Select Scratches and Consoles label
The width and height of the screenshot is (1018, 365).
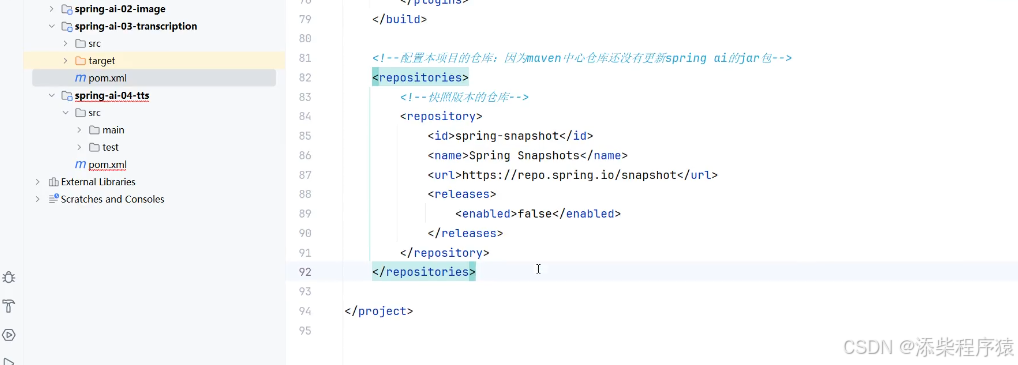point(112,199)
